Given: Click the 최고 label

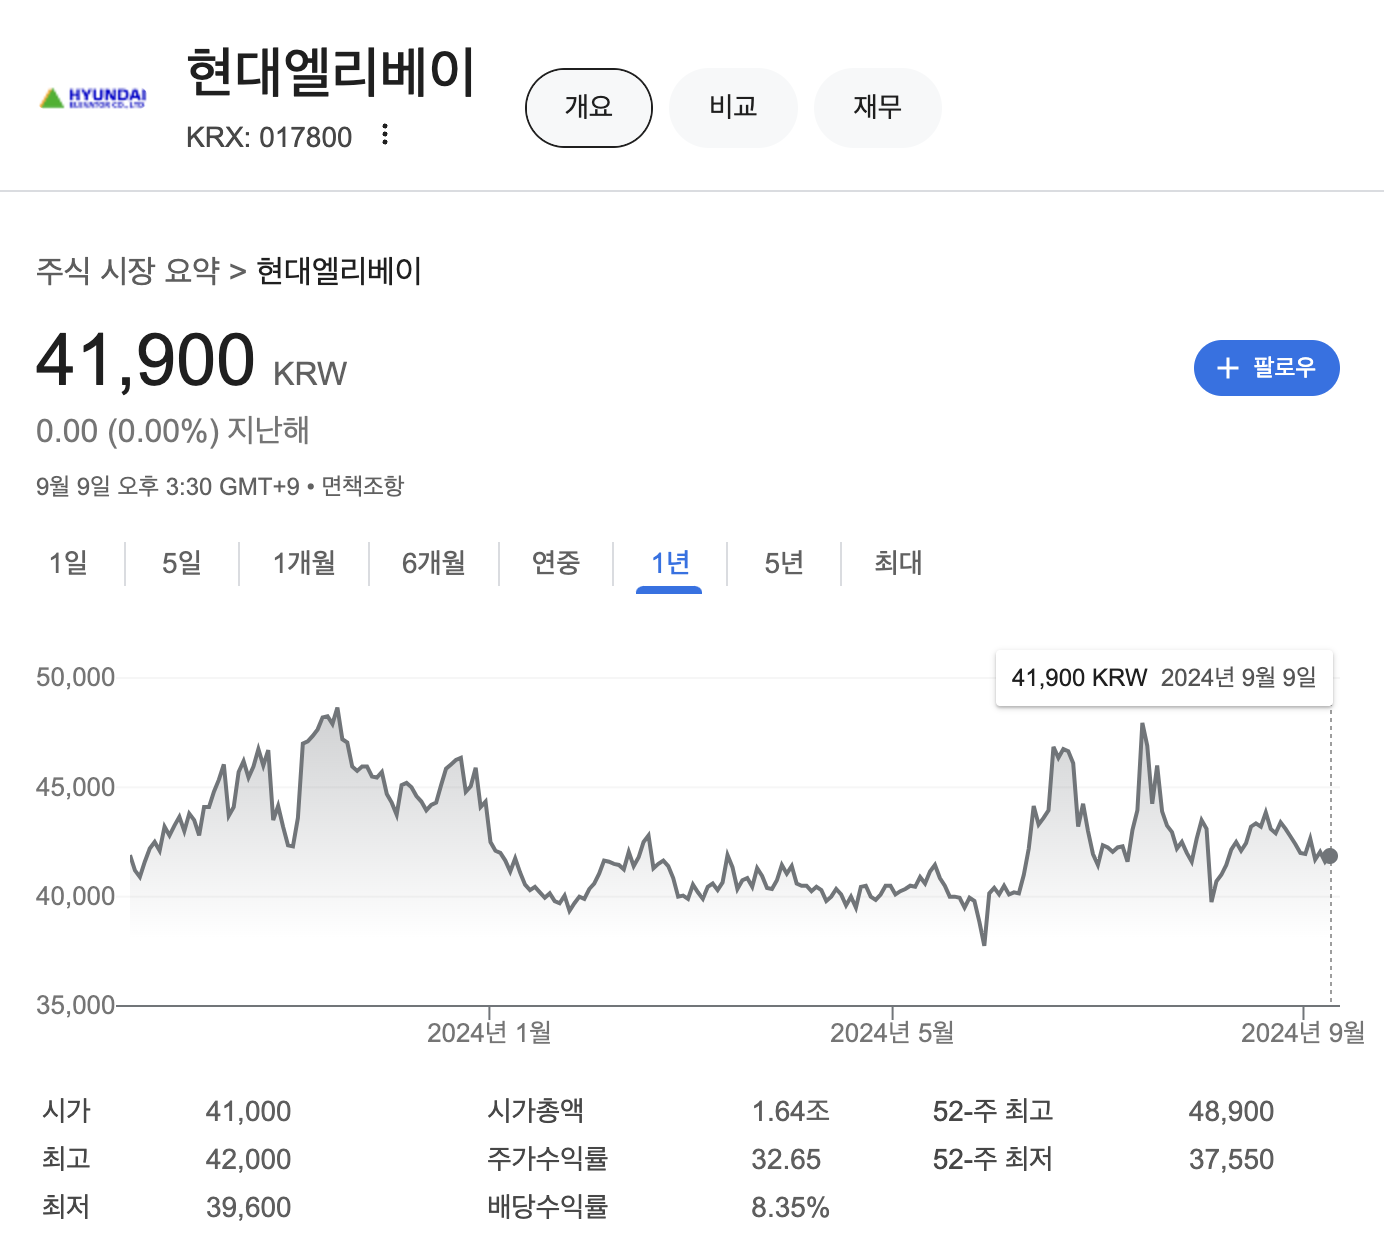Looking at the screenshot, I should coord(67,1159).
